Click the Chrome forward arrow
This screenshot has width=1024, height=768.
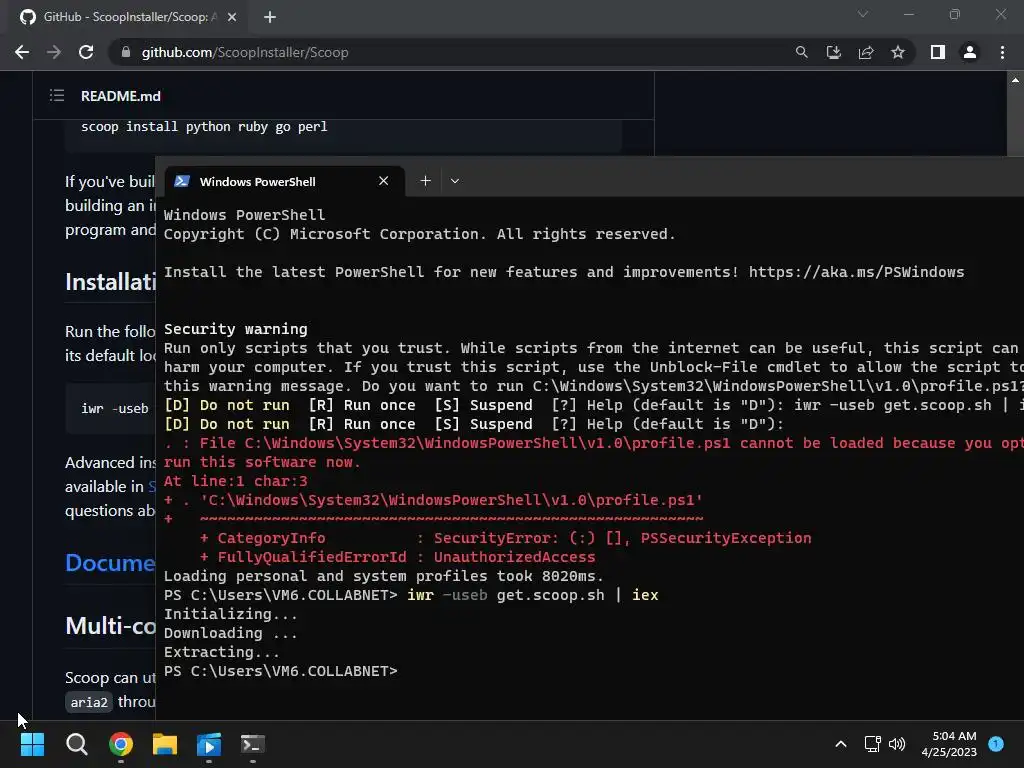pyautogui.click(x=54, y=52)
